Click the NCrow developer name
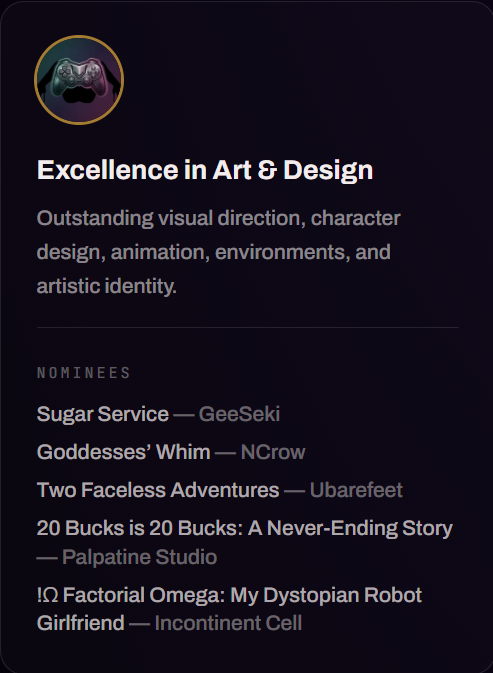The image size is (493, 673). (x=273, y=452)
